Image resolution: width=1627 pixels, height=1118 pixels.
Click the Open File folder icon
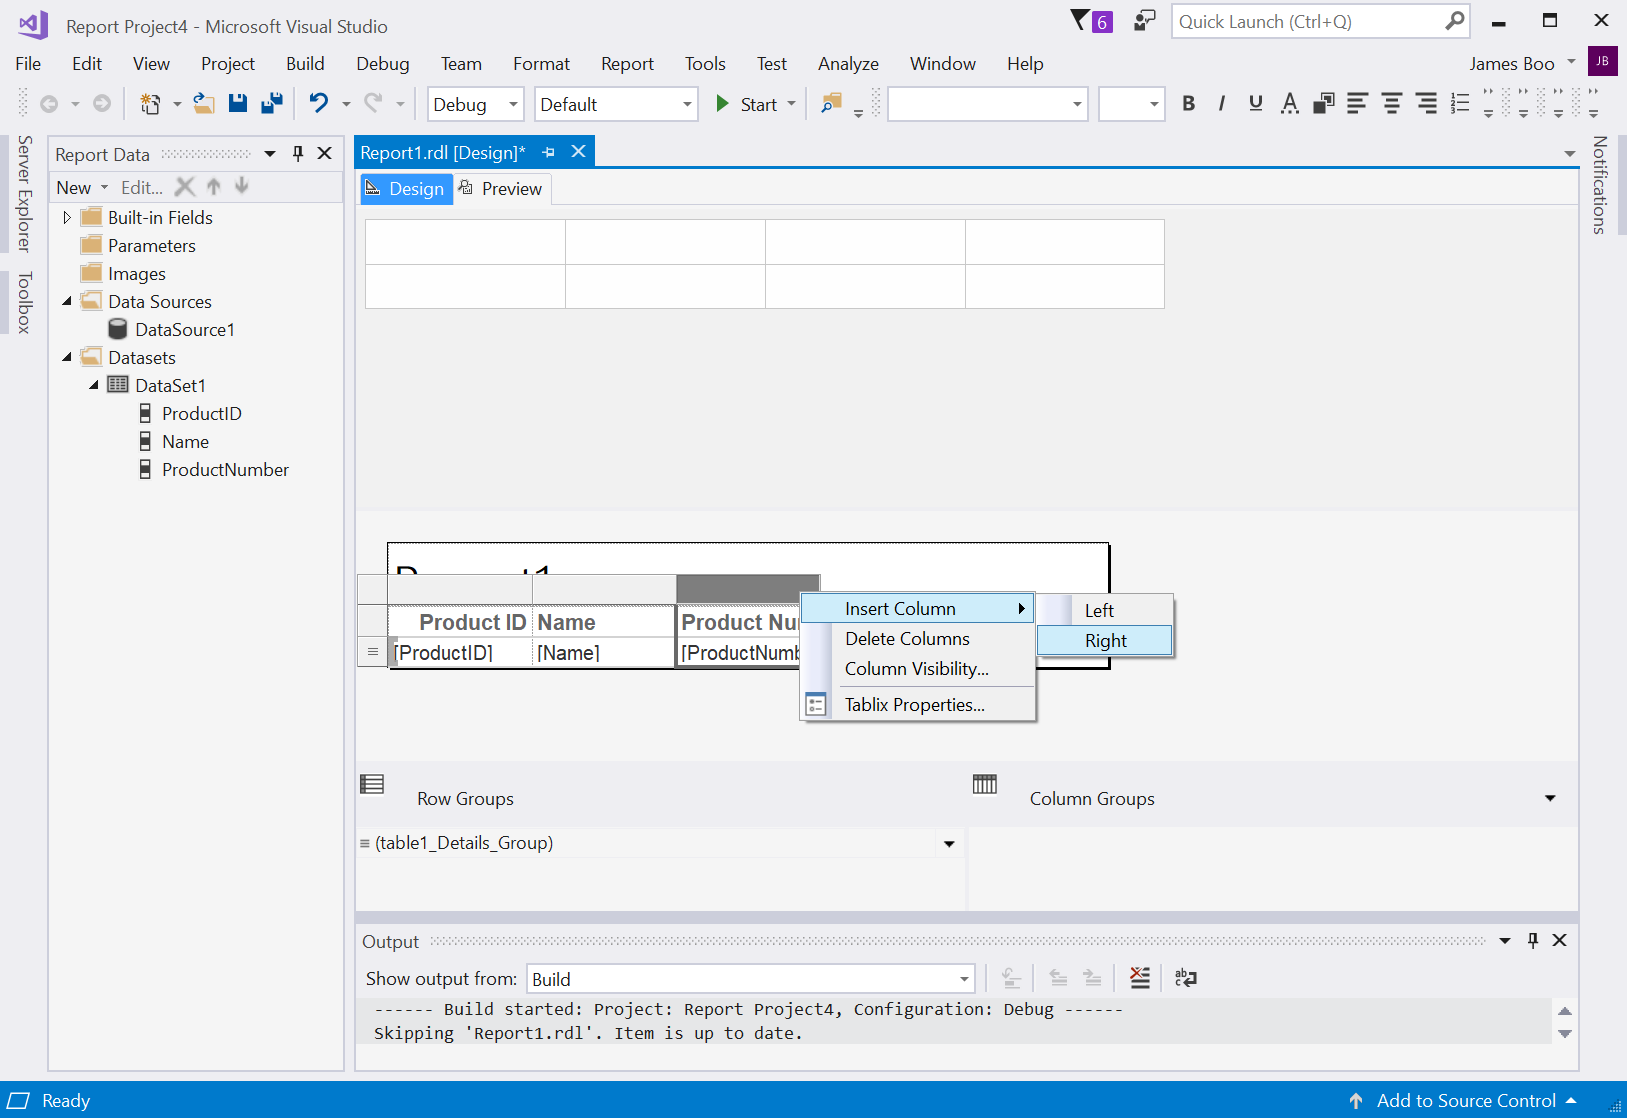click(x=204, y=103)
